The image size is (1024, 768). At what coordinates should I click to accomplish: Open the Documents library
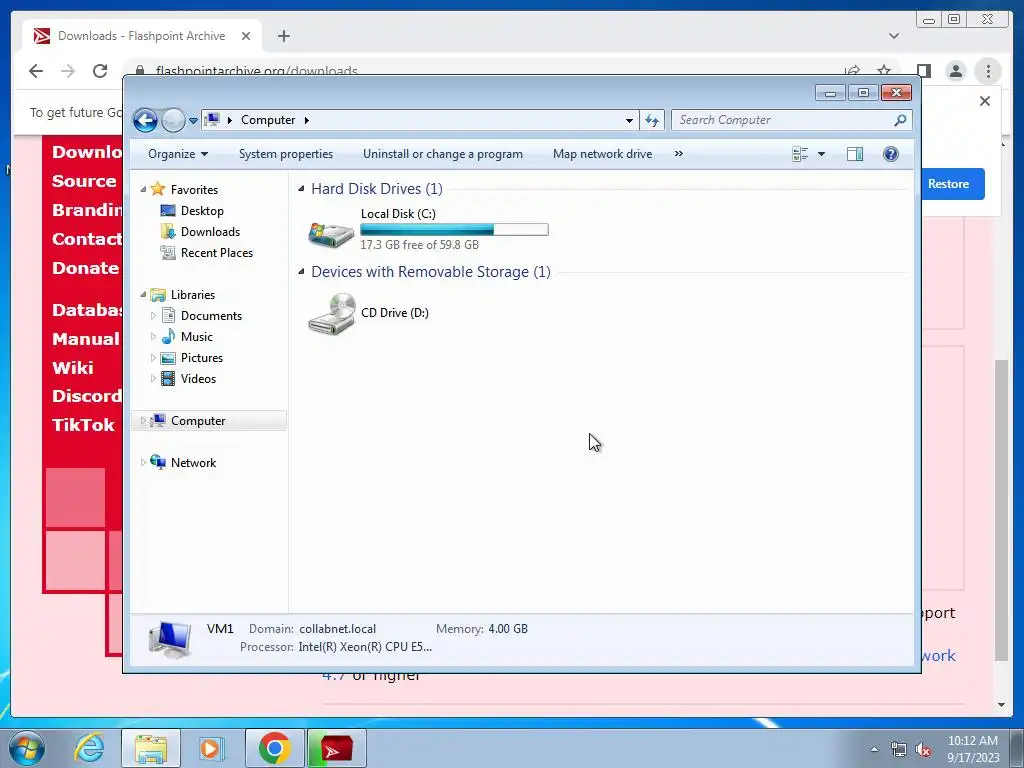click(x=211, y=316)
